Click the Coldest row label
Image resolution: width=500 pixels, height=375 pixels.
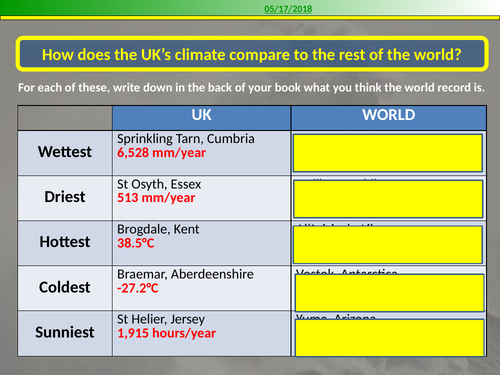[x=65, y=287]
